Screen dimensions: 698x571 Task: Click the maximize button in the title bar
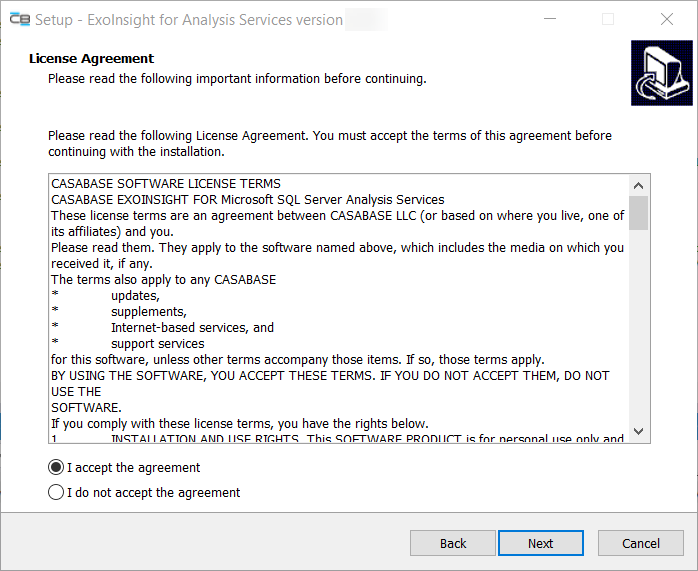[608, 19]
